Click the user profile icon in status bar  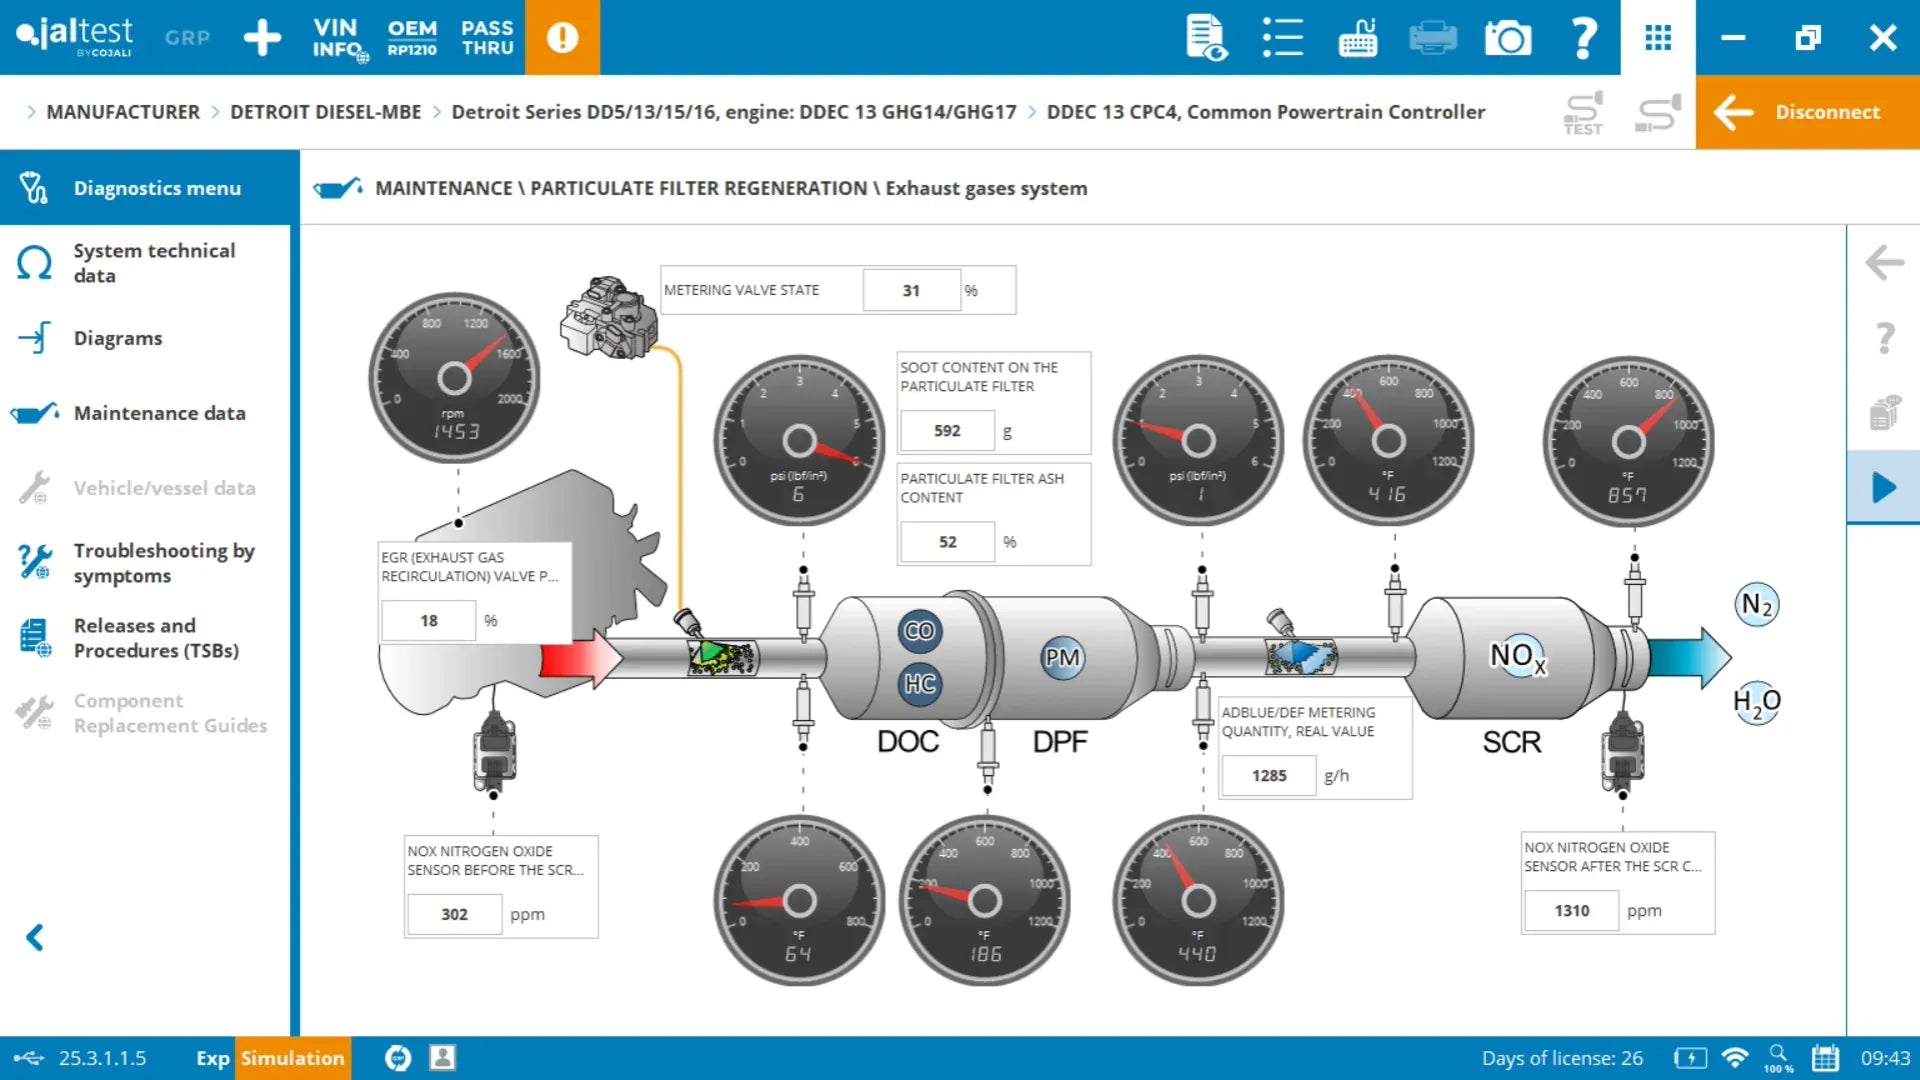pyautogui.click(x=443, y=1058)
